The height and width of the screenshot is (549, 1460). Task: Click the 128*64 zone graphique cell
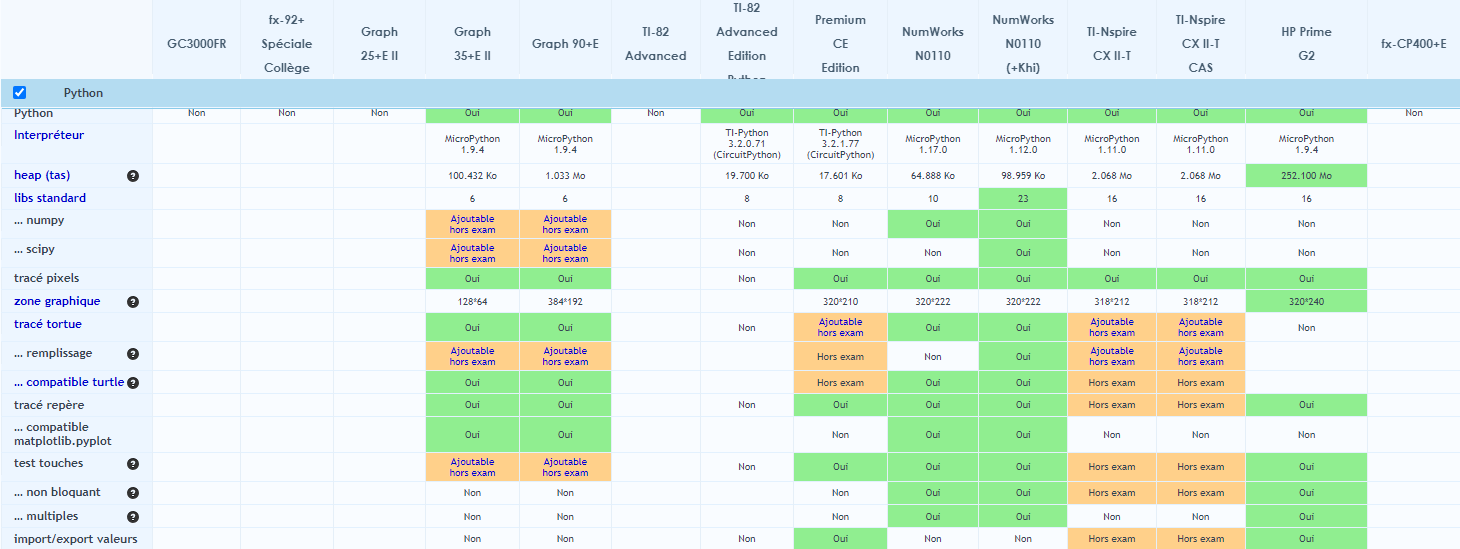click(x=472, y=302)
